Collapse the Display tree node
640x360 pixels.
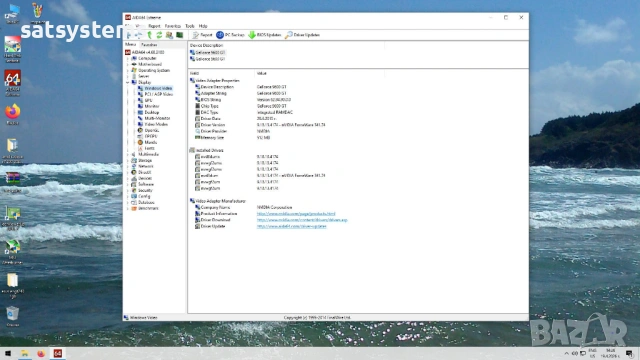[127, 82]
